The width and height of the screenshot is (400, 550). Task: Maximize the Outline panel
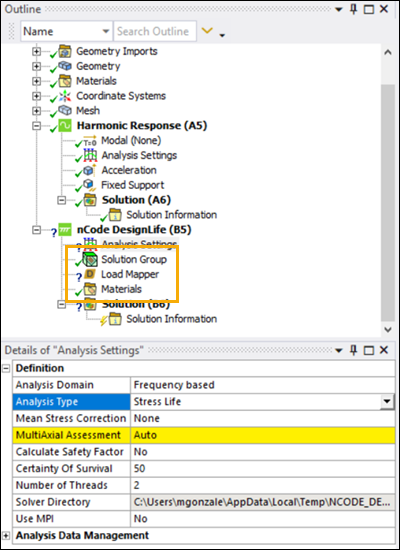(x=369, y=9)
